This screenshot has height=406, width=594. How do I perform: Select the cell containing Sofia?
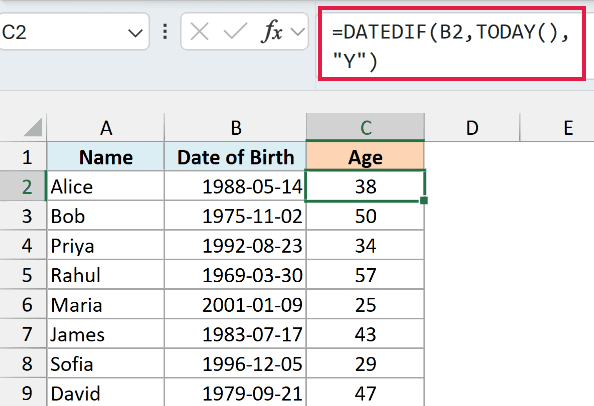click(106, 363)
